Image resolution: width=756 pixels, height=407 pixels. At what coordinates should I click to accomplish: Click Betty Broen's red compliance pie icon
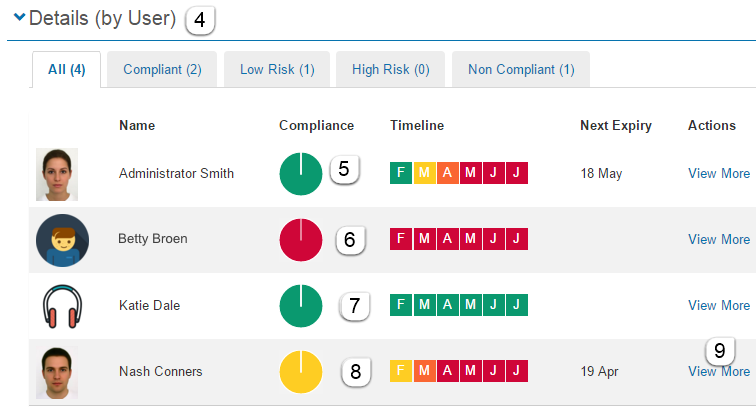(x=300, y=240)
